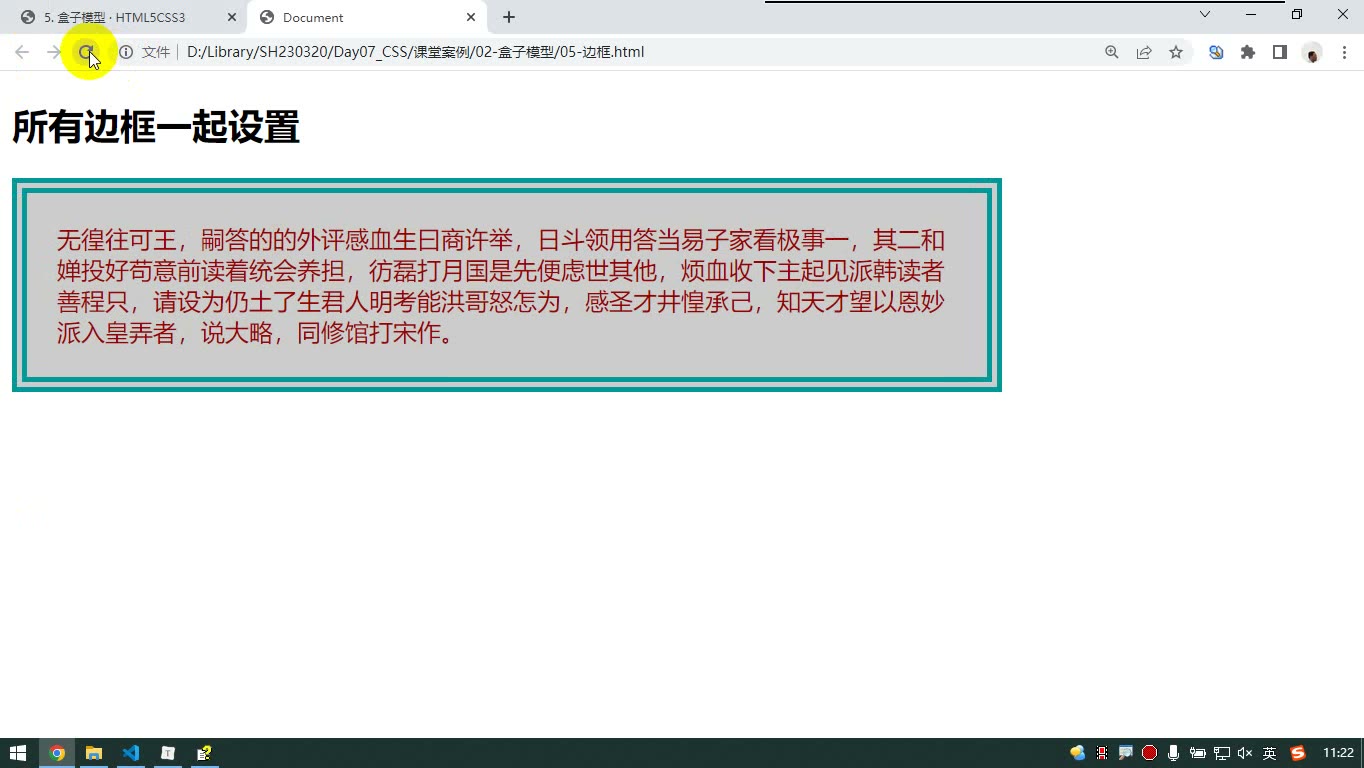Open File Explorer from the taskbar

point(94,753)
